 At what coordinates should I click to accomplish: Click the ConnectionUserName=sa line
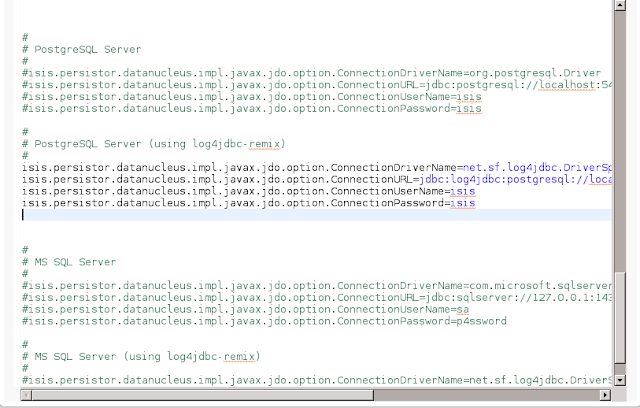[245, 309]
